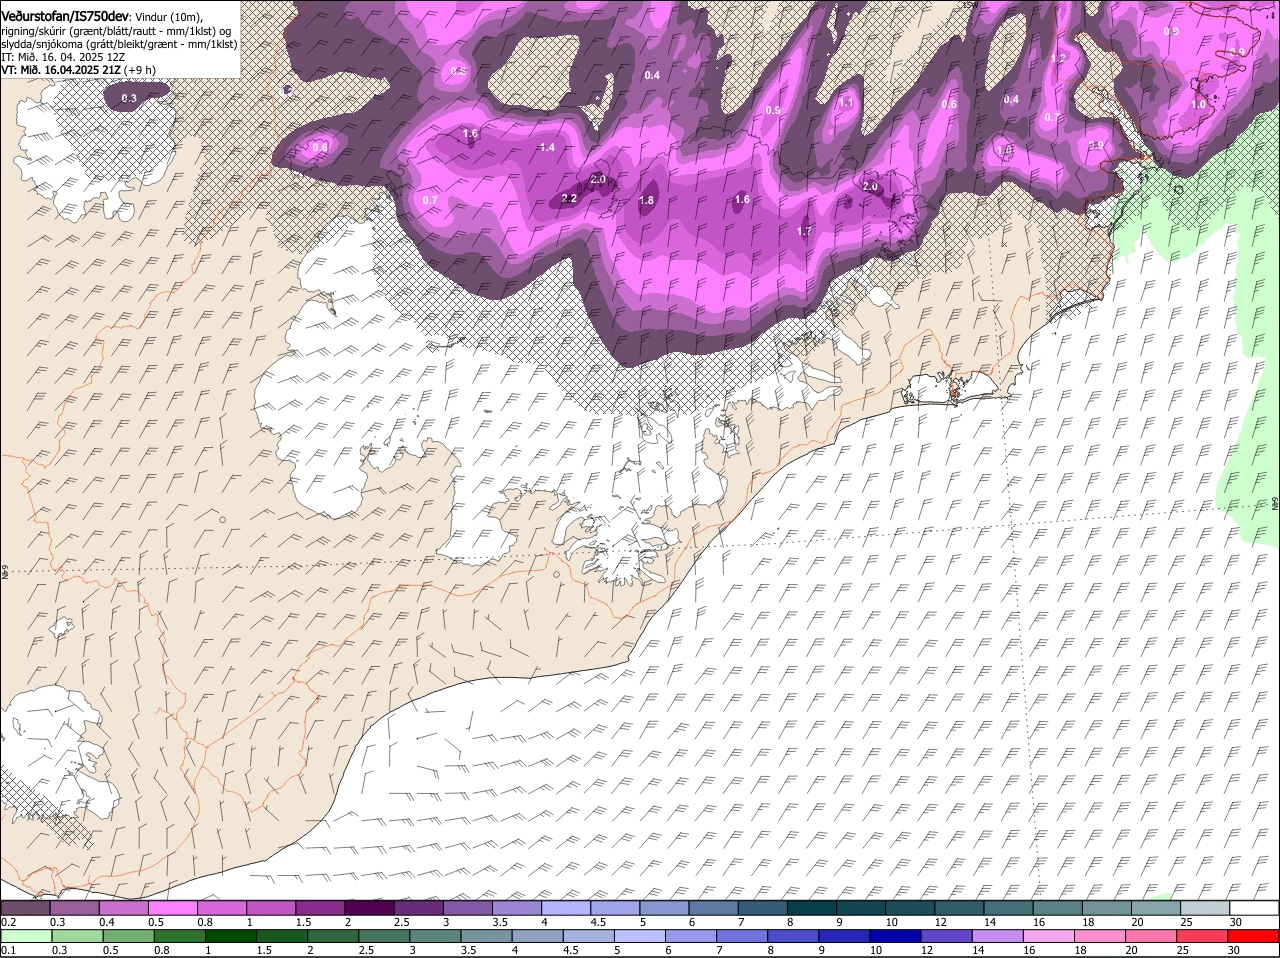Select the navy blue 10 swatch in lower legend
Image resolution: width=1280 pixels, height=958 pixels.
[x=895, y=936]
